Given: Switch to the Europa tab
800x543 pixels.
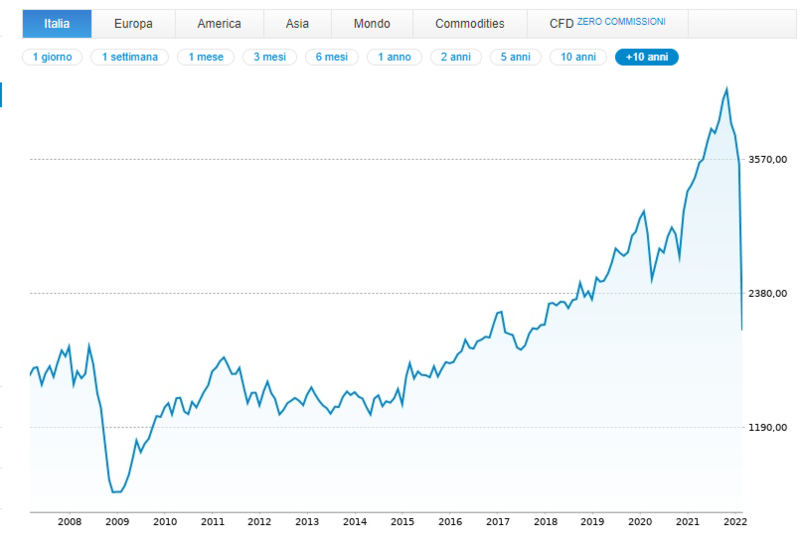Looking at the screenshot, I should pyautogui.click(x=133, y=23).
